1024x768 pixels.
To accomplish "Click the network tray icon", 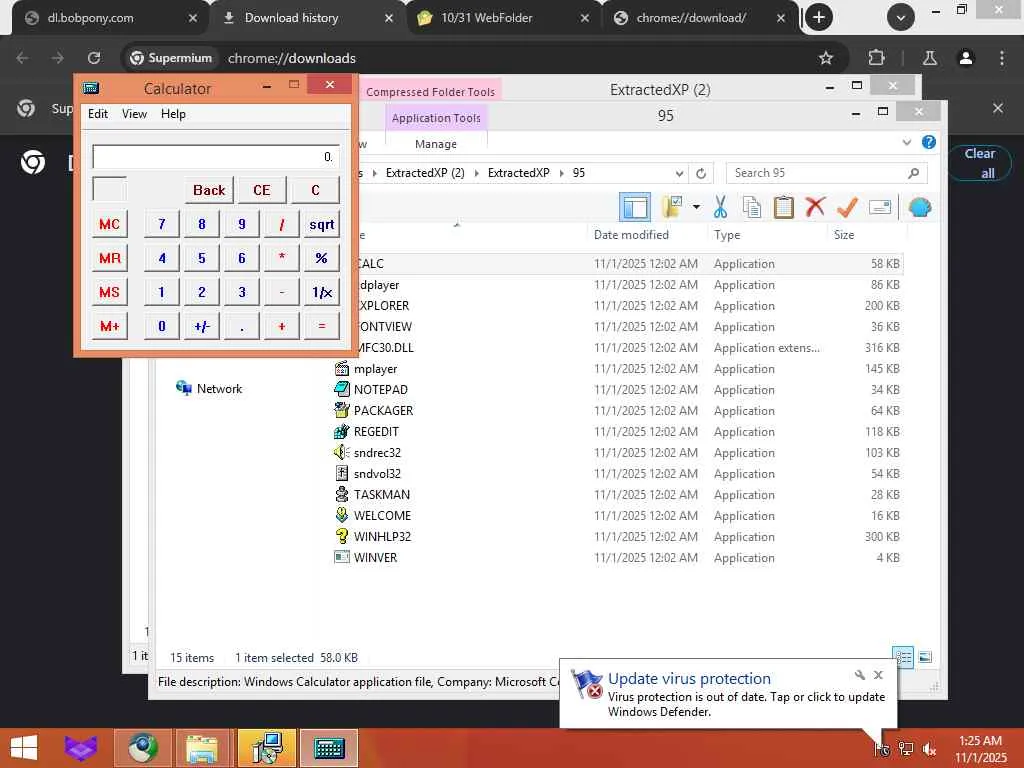I will pyautogui.click(x=905, y=749).
